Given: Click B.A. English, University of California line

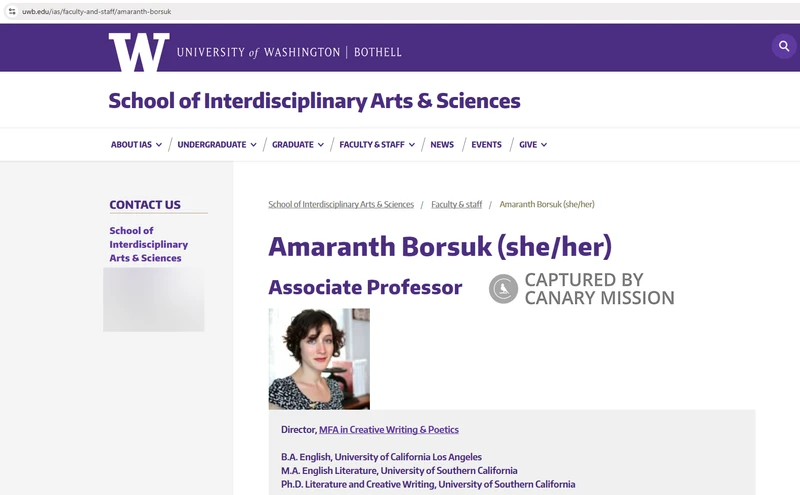Looking at the screenshot, I should pyautogui.click(x=381, y=457).
